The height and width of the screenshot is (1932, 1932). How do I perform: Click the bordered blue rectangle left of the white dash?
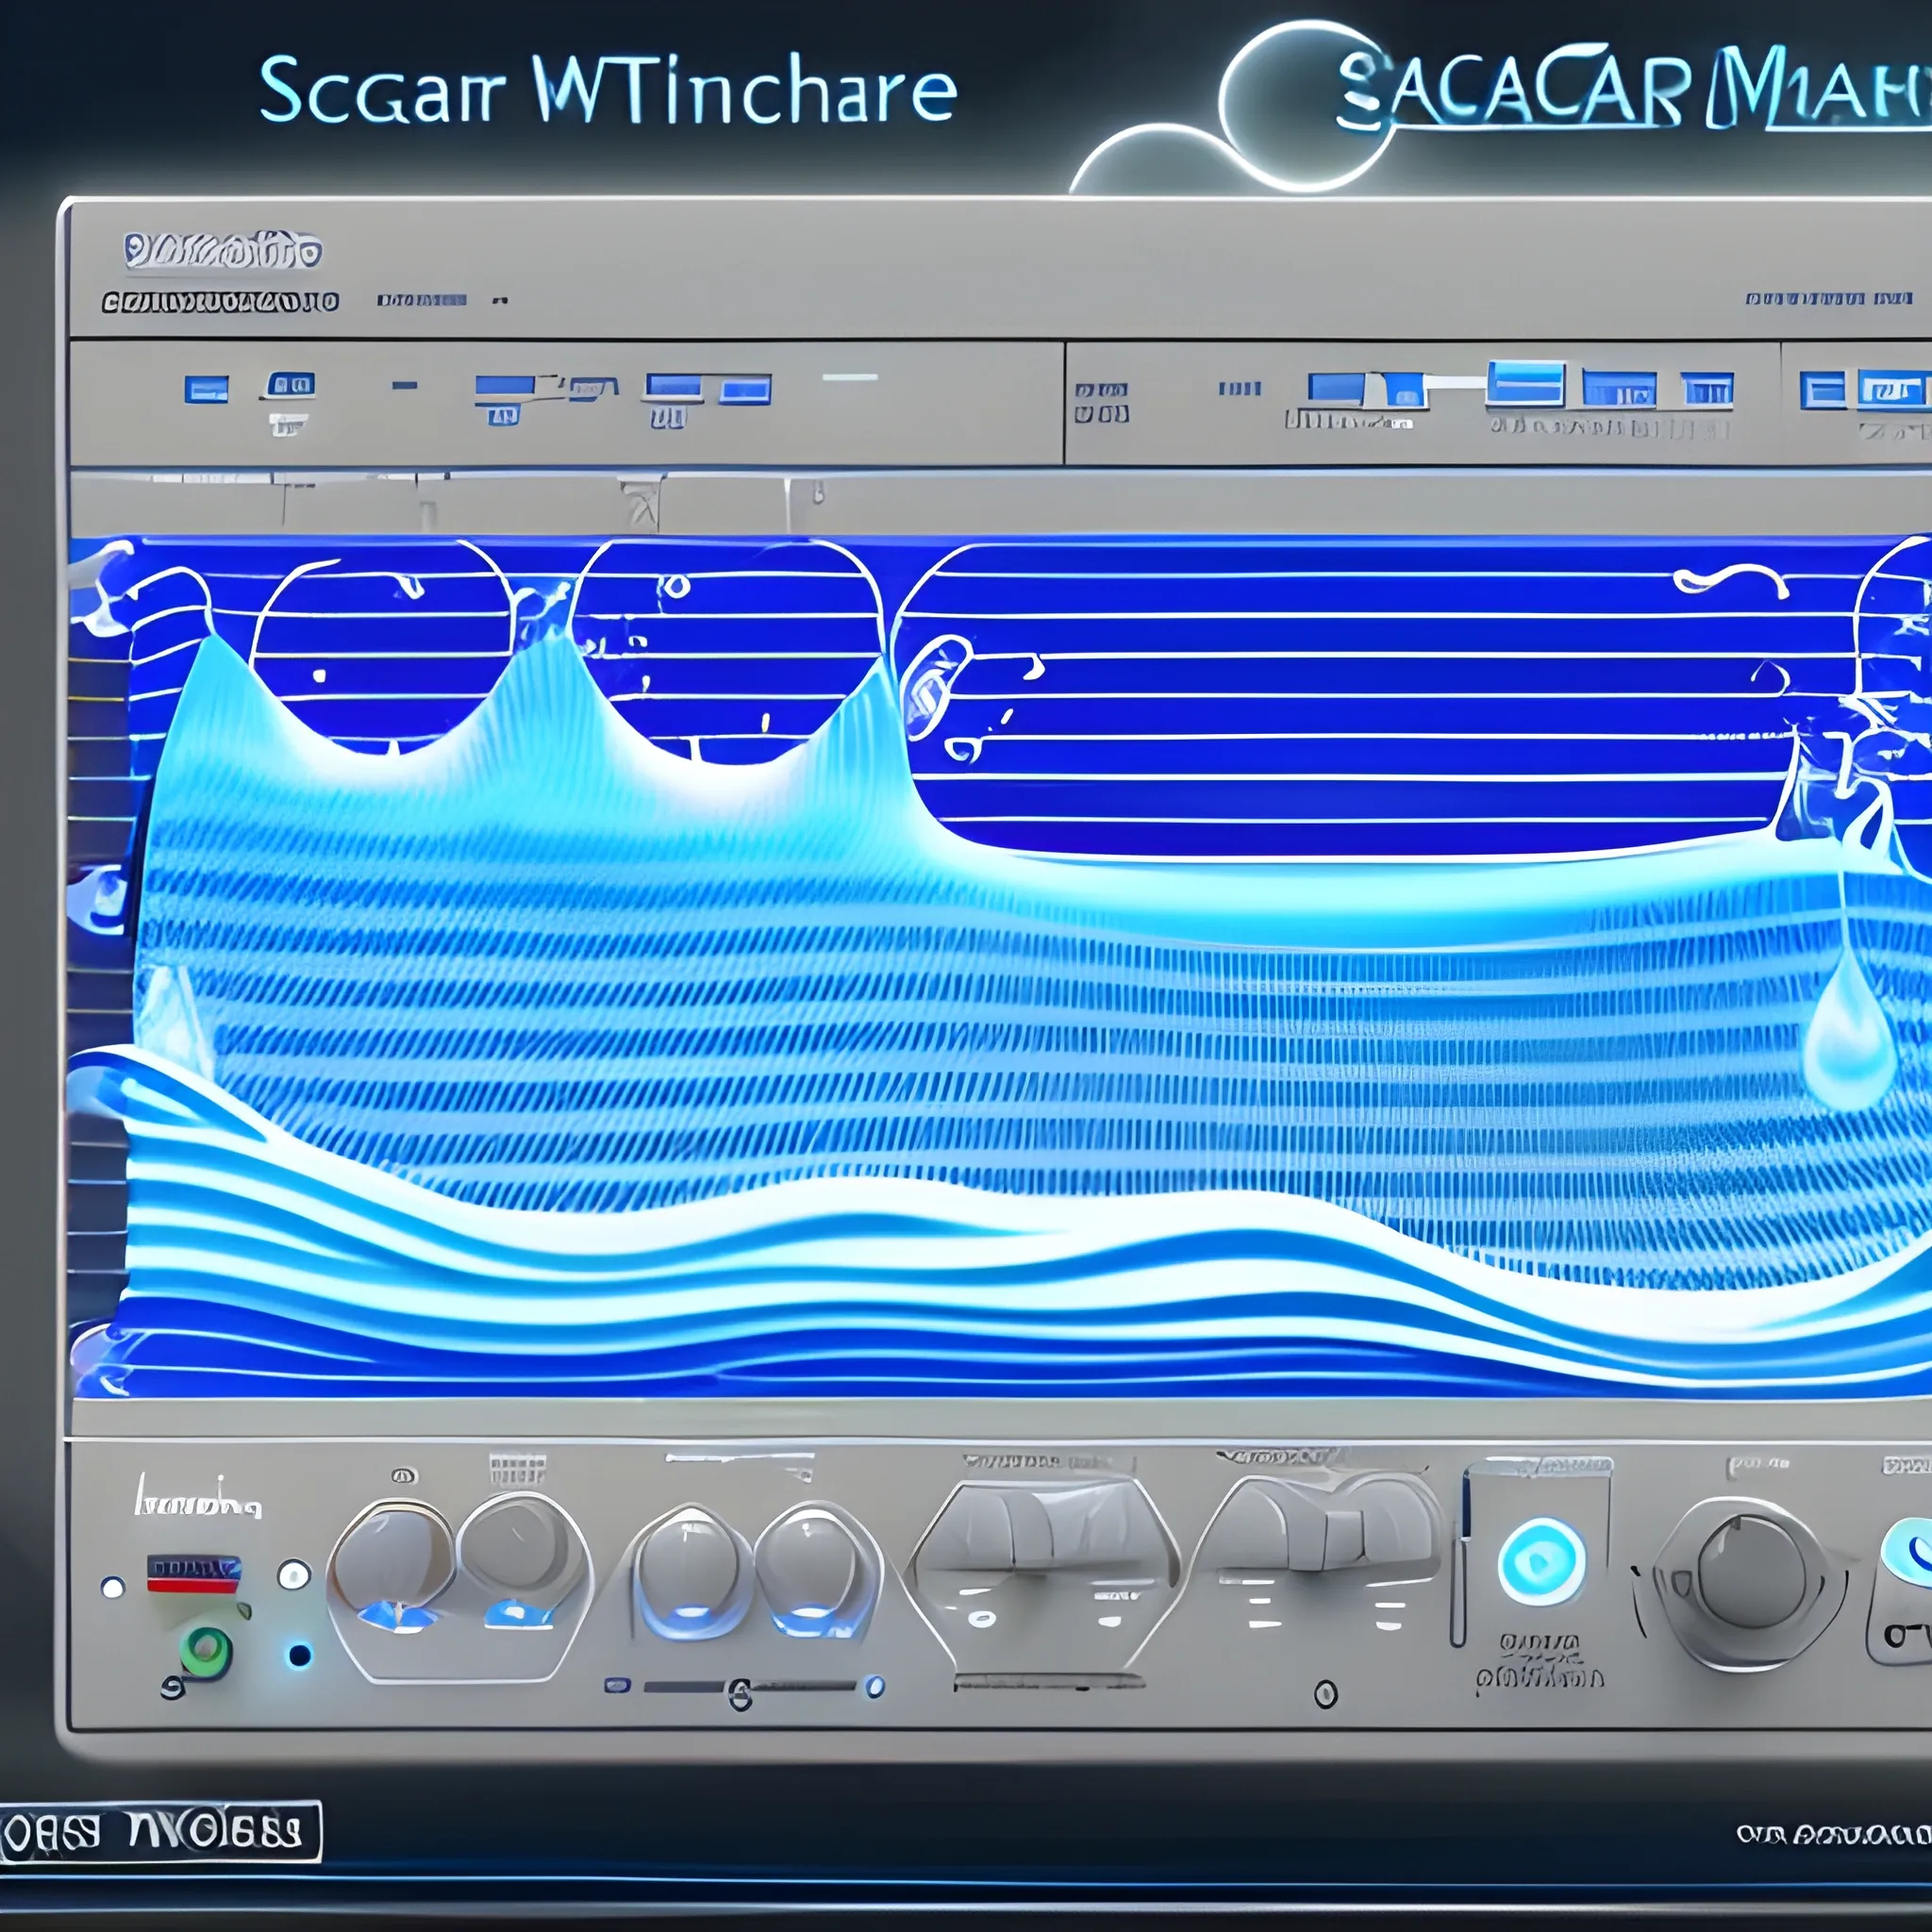click(746, 389)
